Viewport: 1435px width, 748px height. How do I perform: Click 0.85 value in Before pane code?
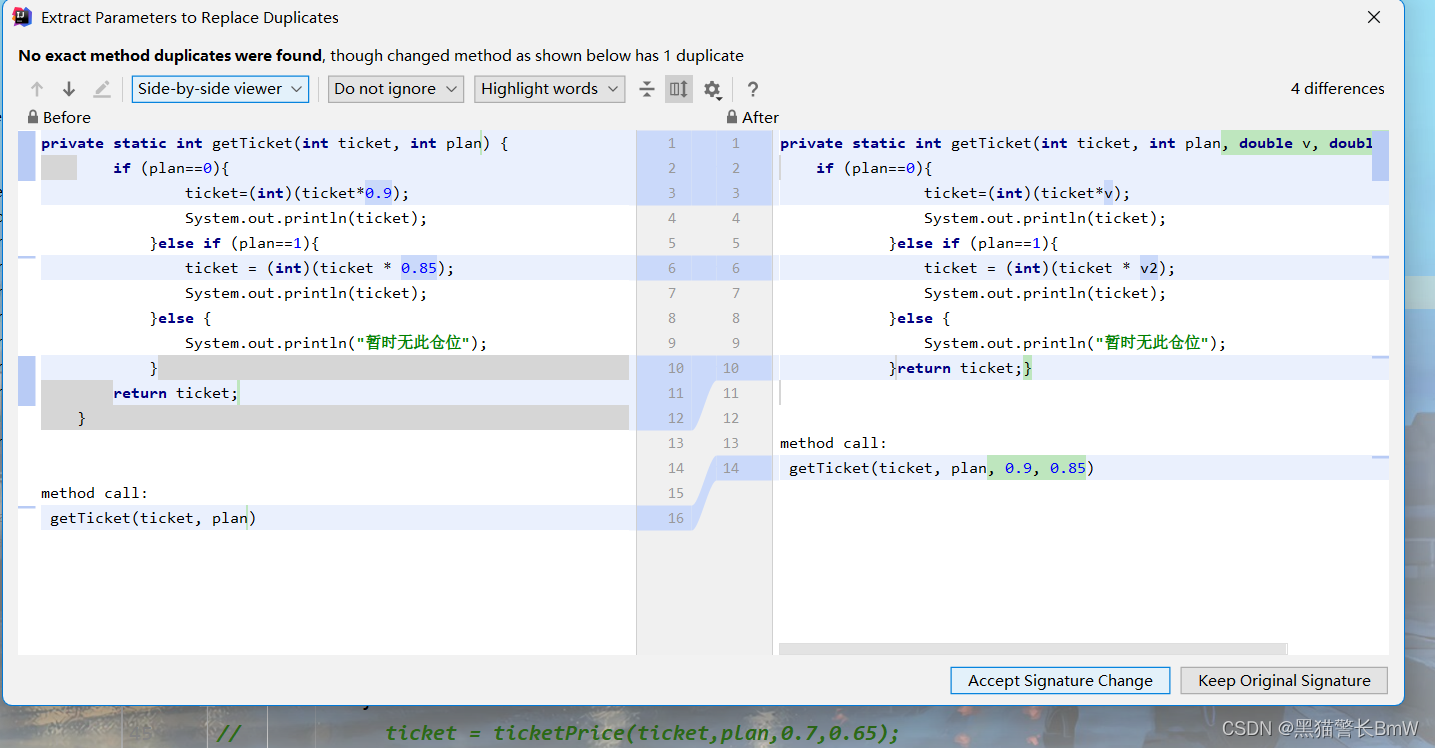click(419, 268)
